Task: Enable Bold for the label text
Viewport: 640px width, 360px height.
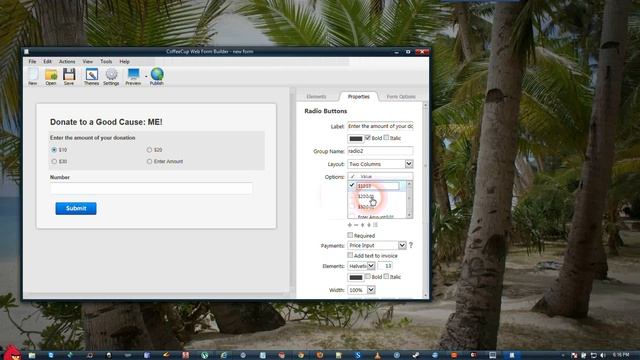Action: 368,138
